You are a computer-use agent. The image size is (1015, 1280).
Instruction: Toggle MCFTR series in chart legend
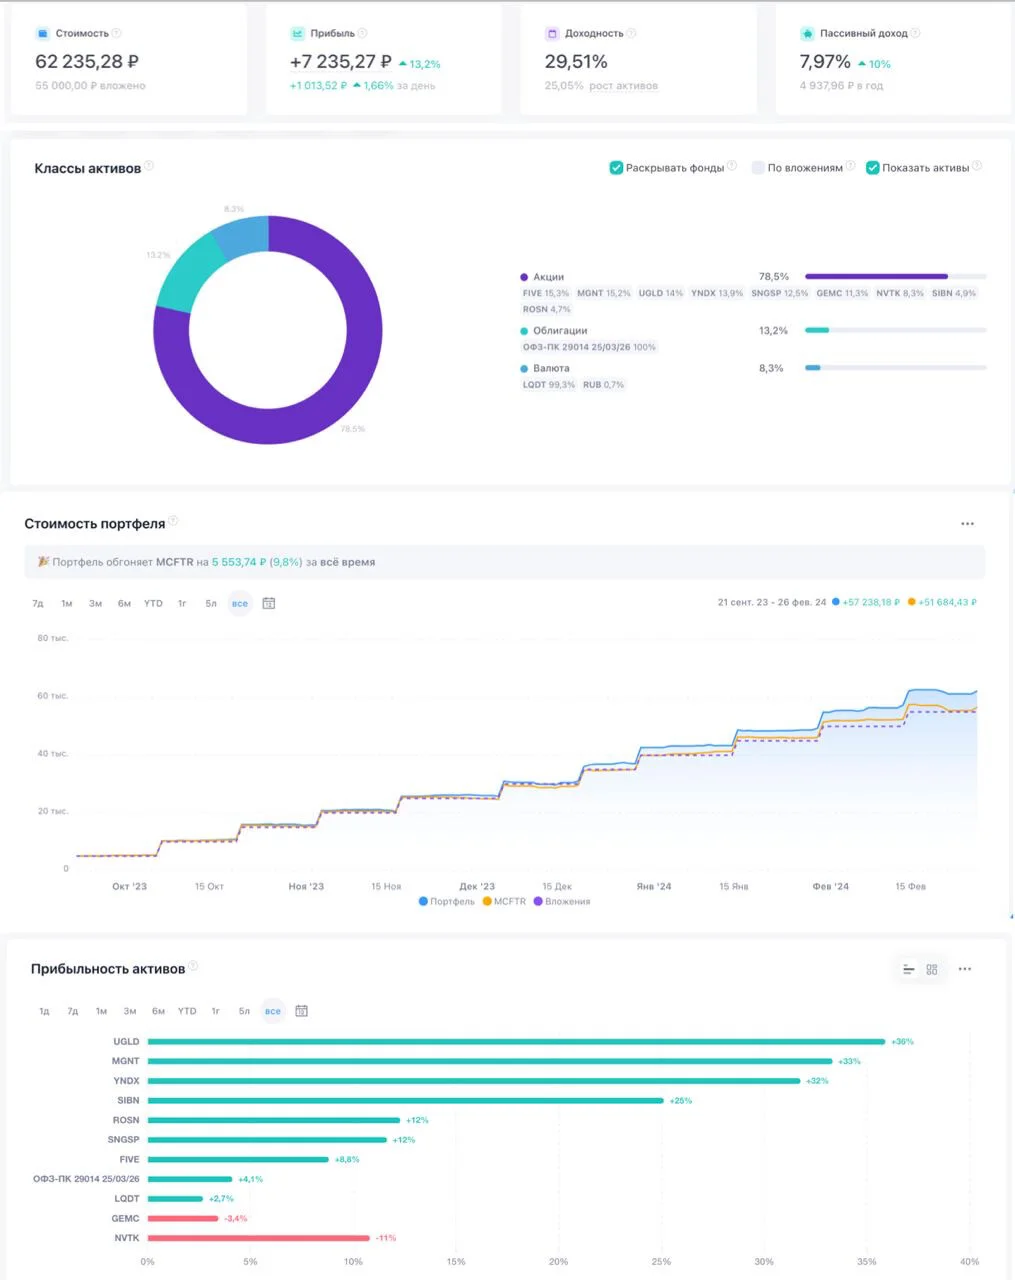point(504,902)
